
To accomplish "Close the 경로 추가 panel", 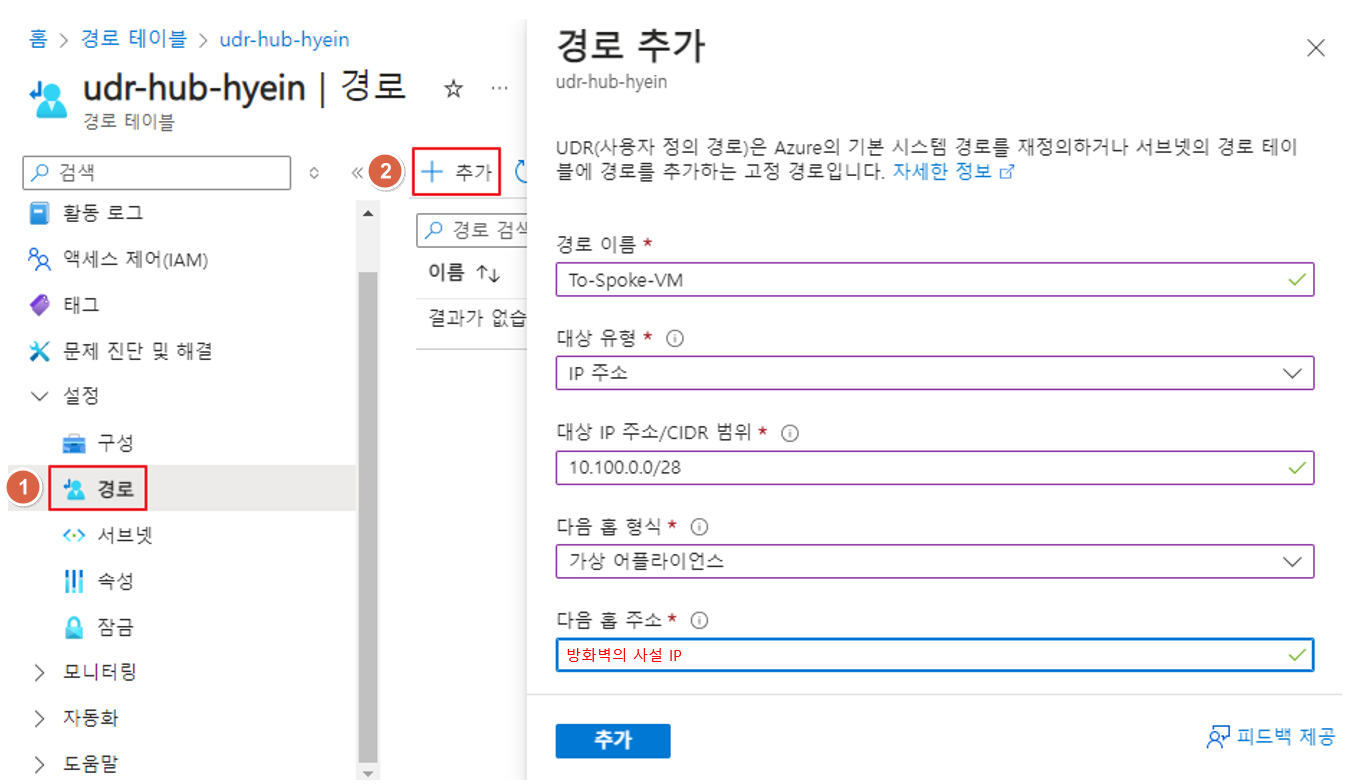I will point(1316,48).
